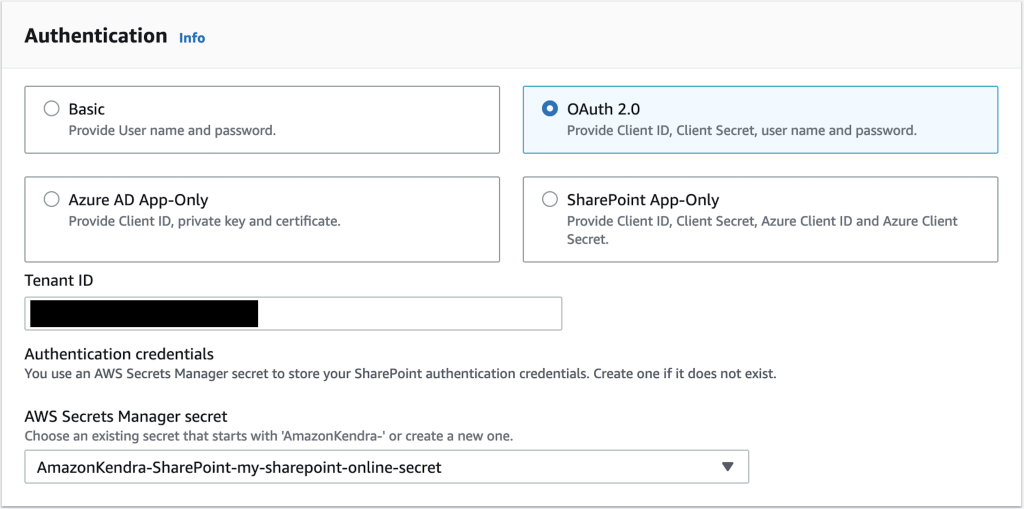The height and width of the screenshot is (509, 1024).
Task: Choose the Azure AD App-Only radio button
Action: pyautogui.click(x=51, y=200)
